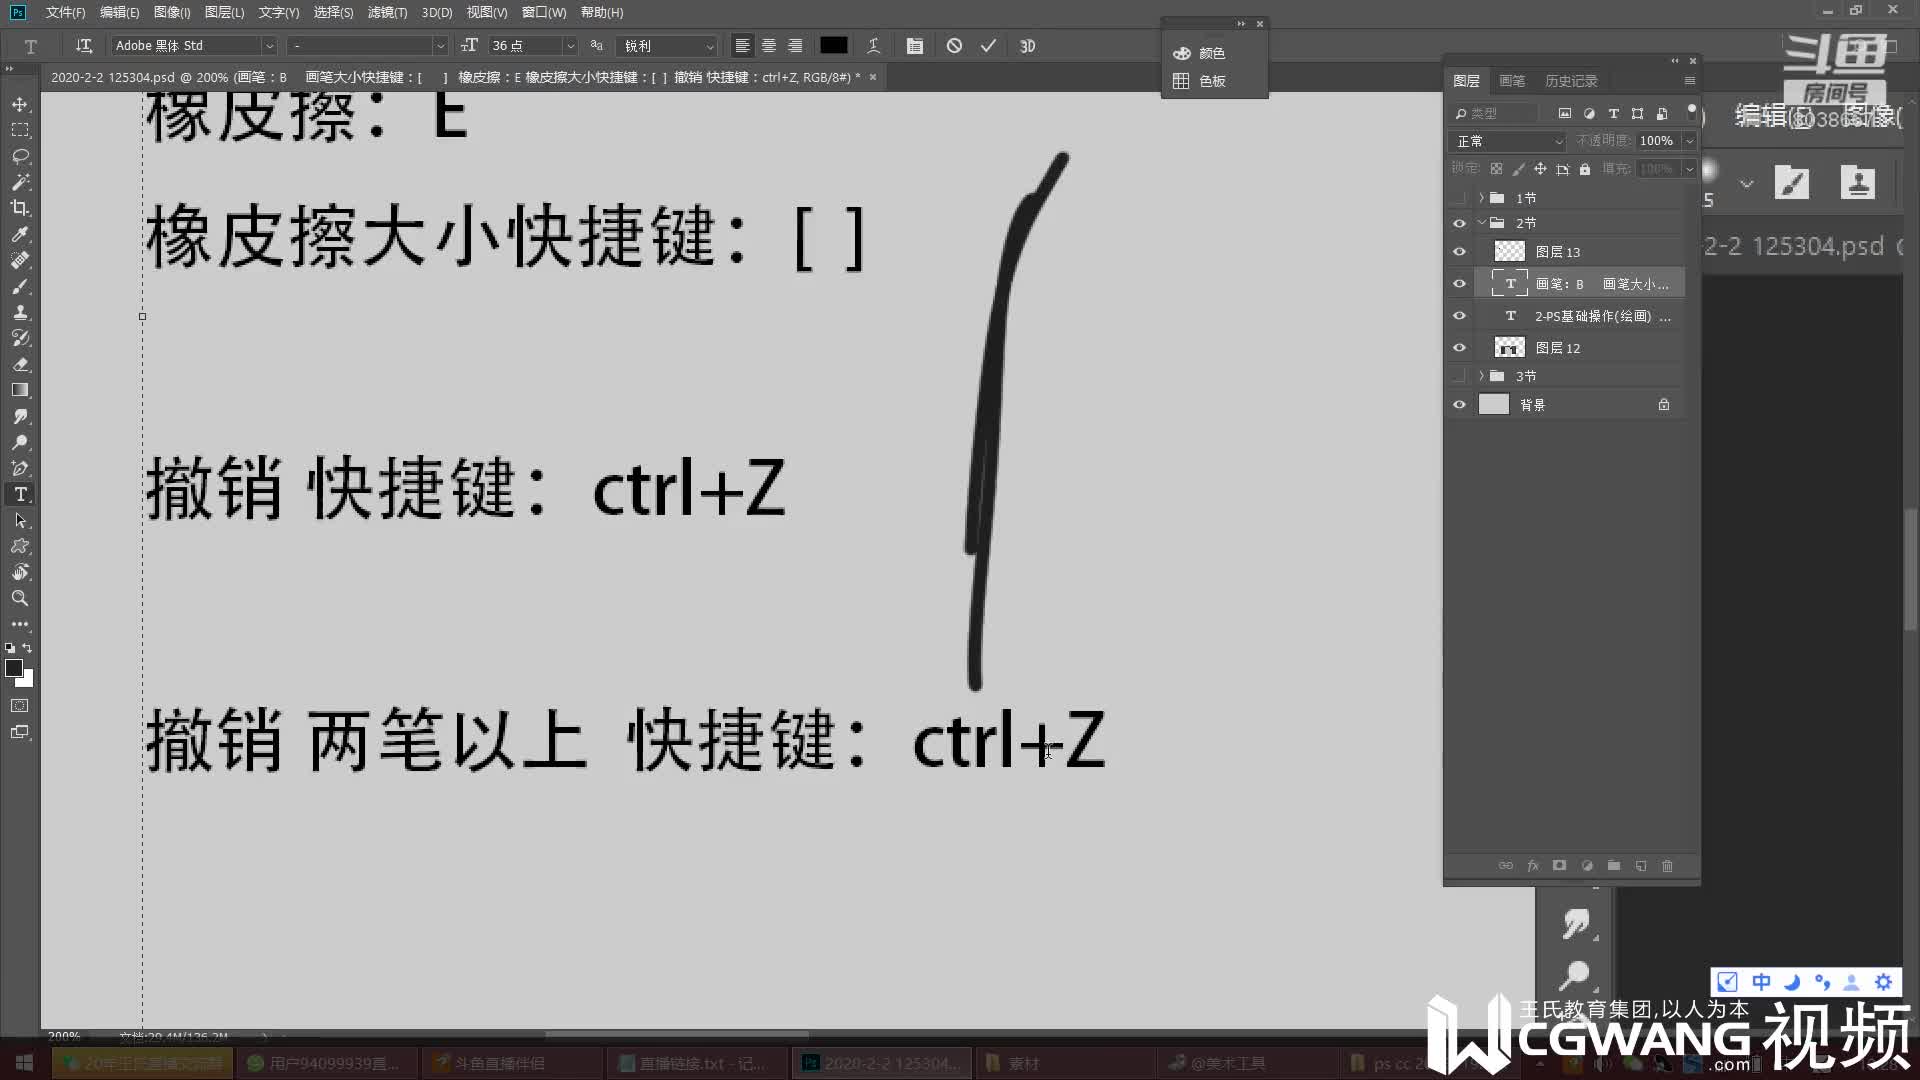Click the center text alignment icon
This screenshot has width=1920, height=1080.
(768, 45)
